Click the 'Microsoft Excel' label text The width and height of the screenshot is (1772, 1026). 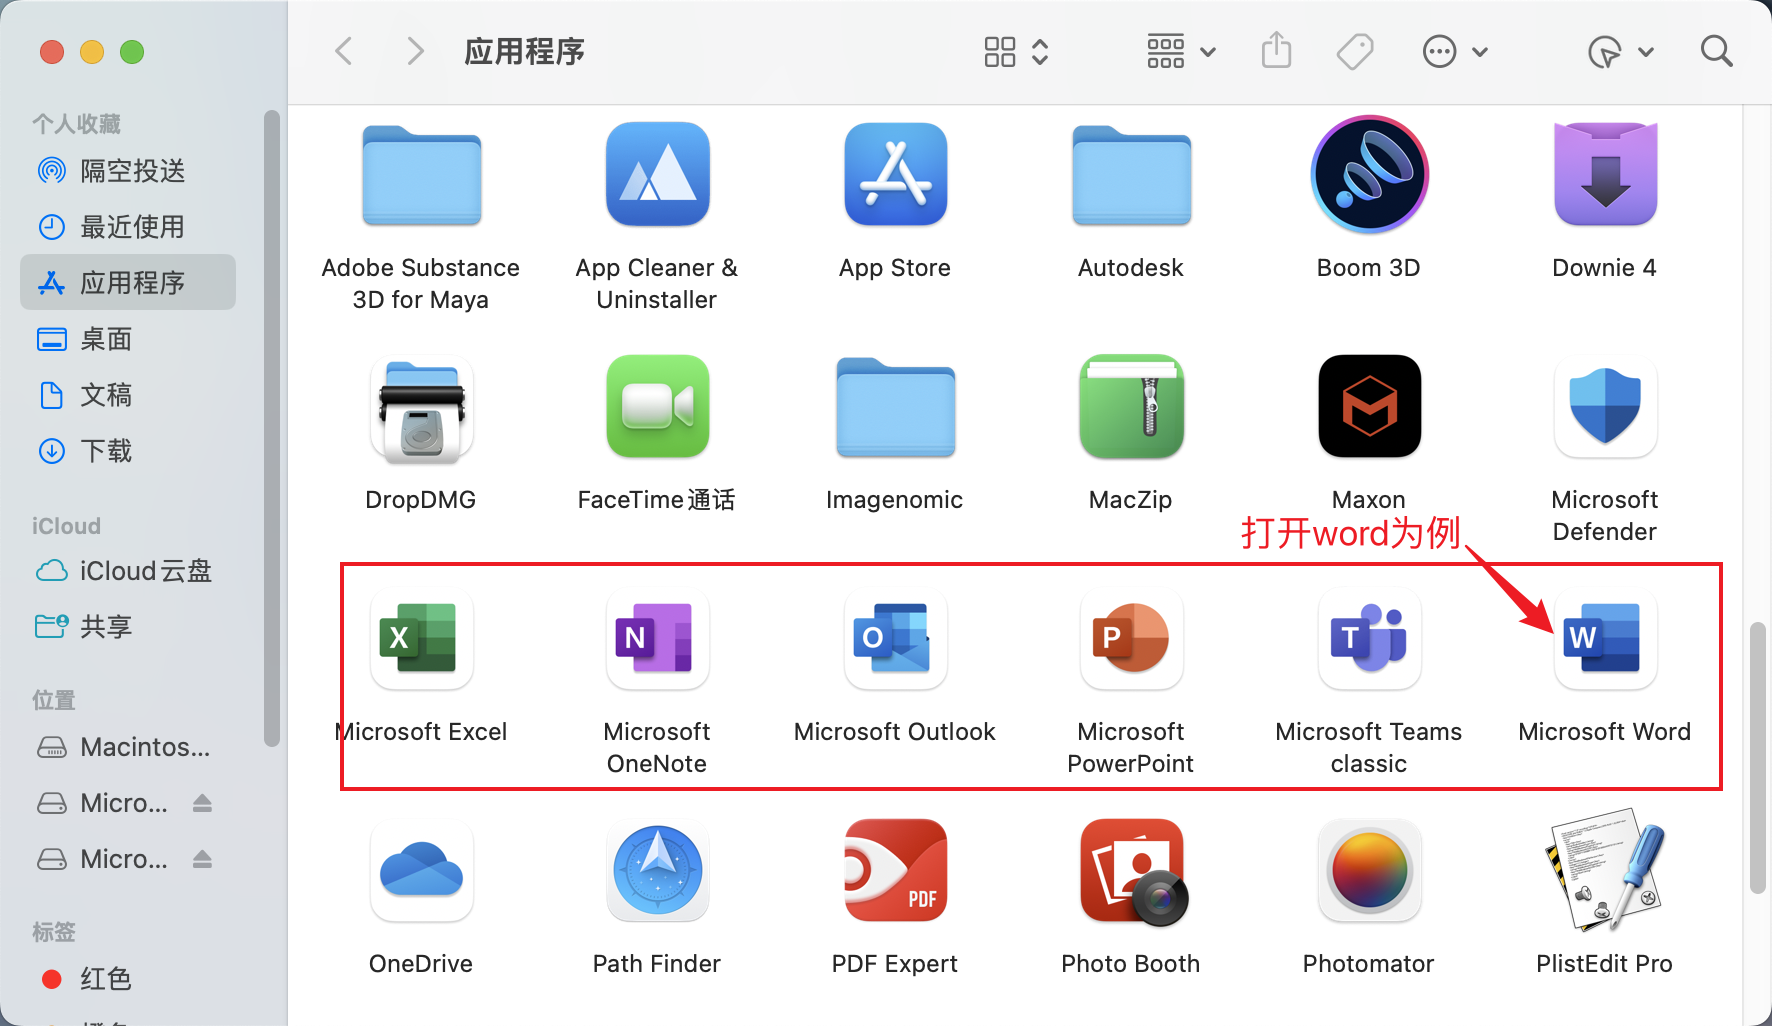click(x=421, y=732)
